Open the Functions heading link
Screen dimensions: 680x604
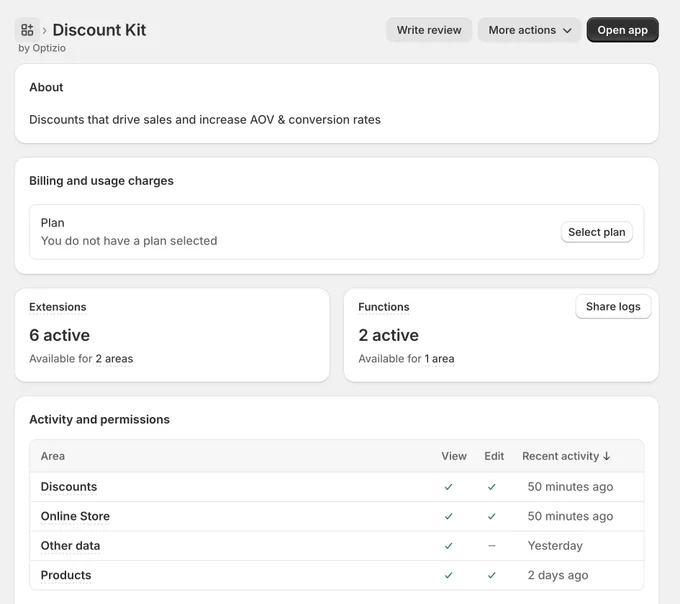tap(384, 307)
